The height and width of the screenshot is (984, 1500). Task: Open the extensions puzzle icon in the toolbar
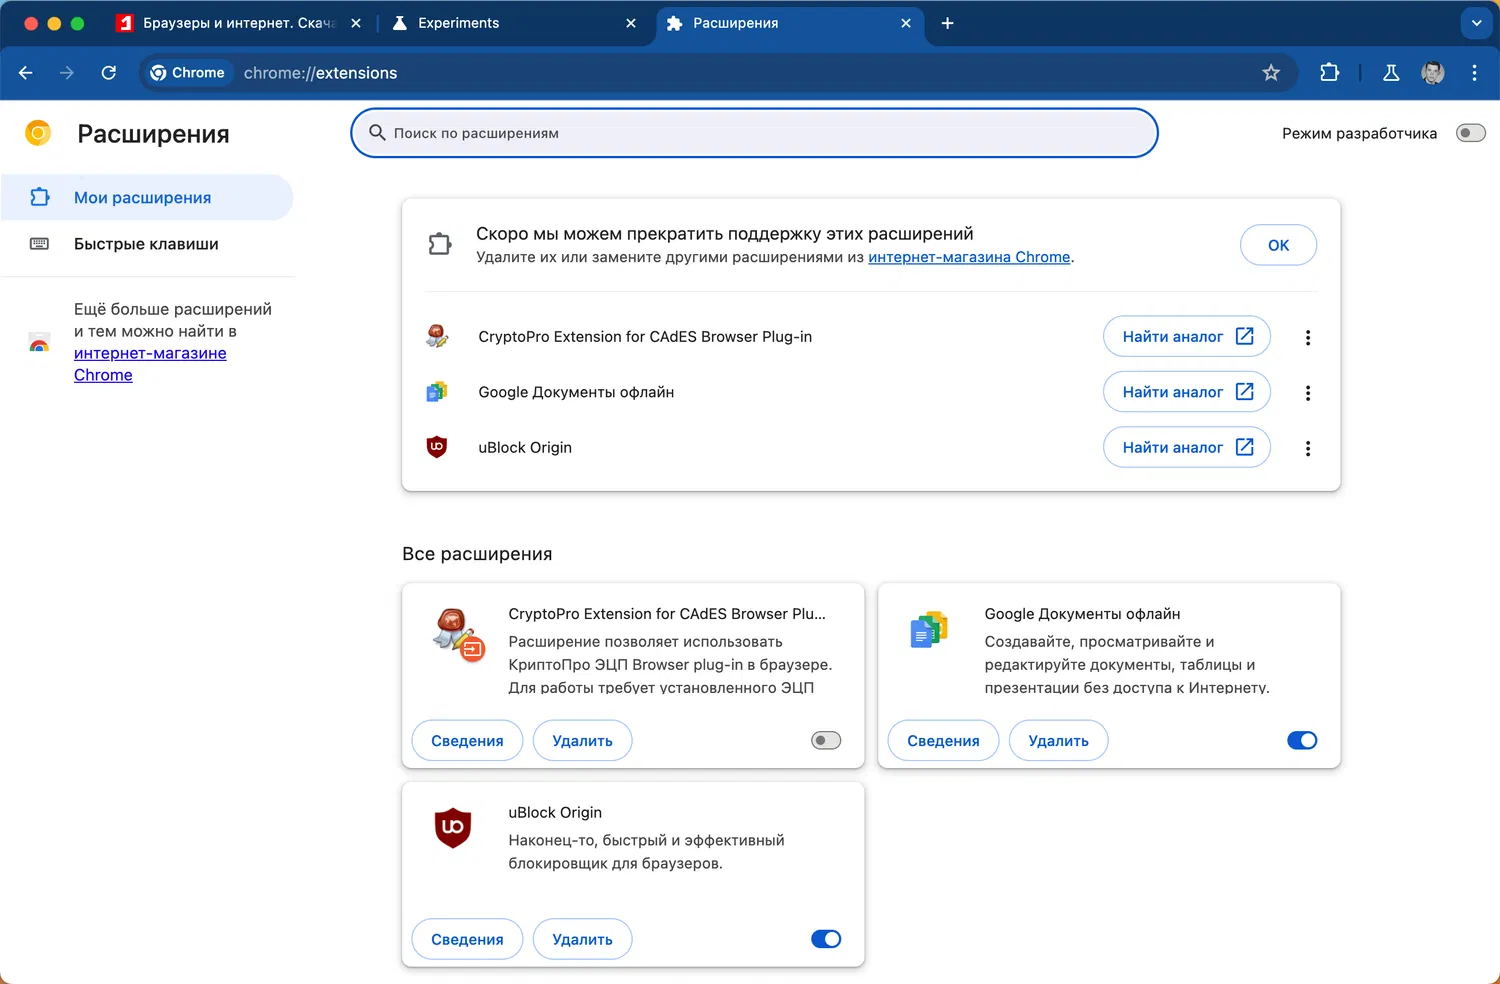pyautogui.click(x=1329, y=73)
